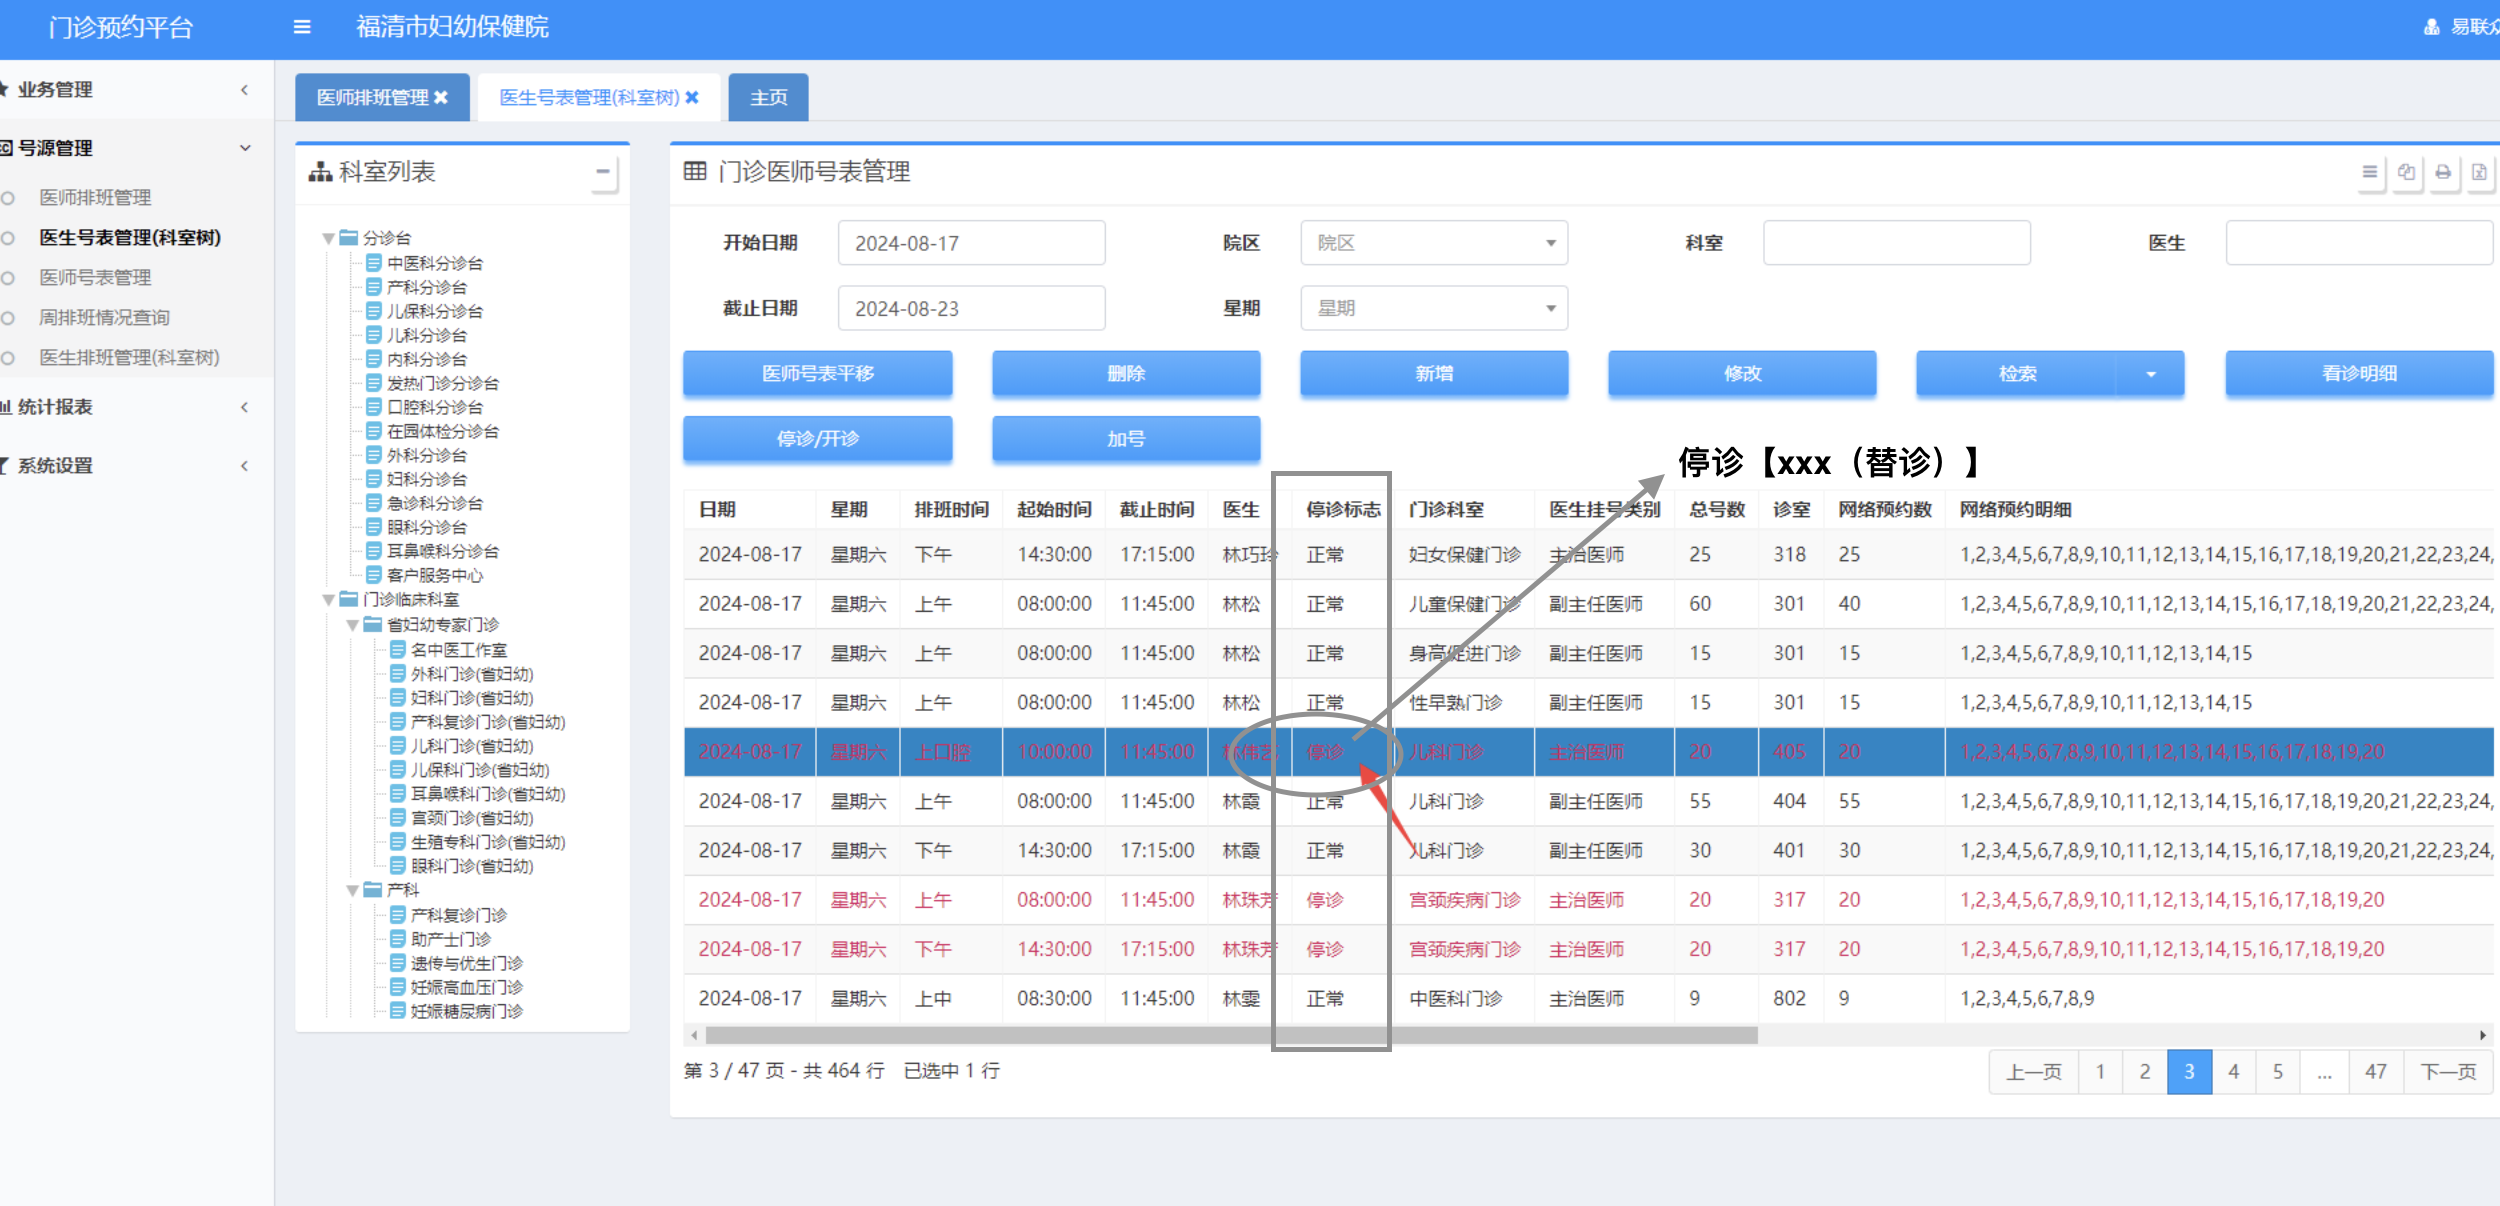Collapse the 省妇幼专家门诊 tree folder
The image size is (2500, 1206).
pyautogui.click(x=352, y=625)
